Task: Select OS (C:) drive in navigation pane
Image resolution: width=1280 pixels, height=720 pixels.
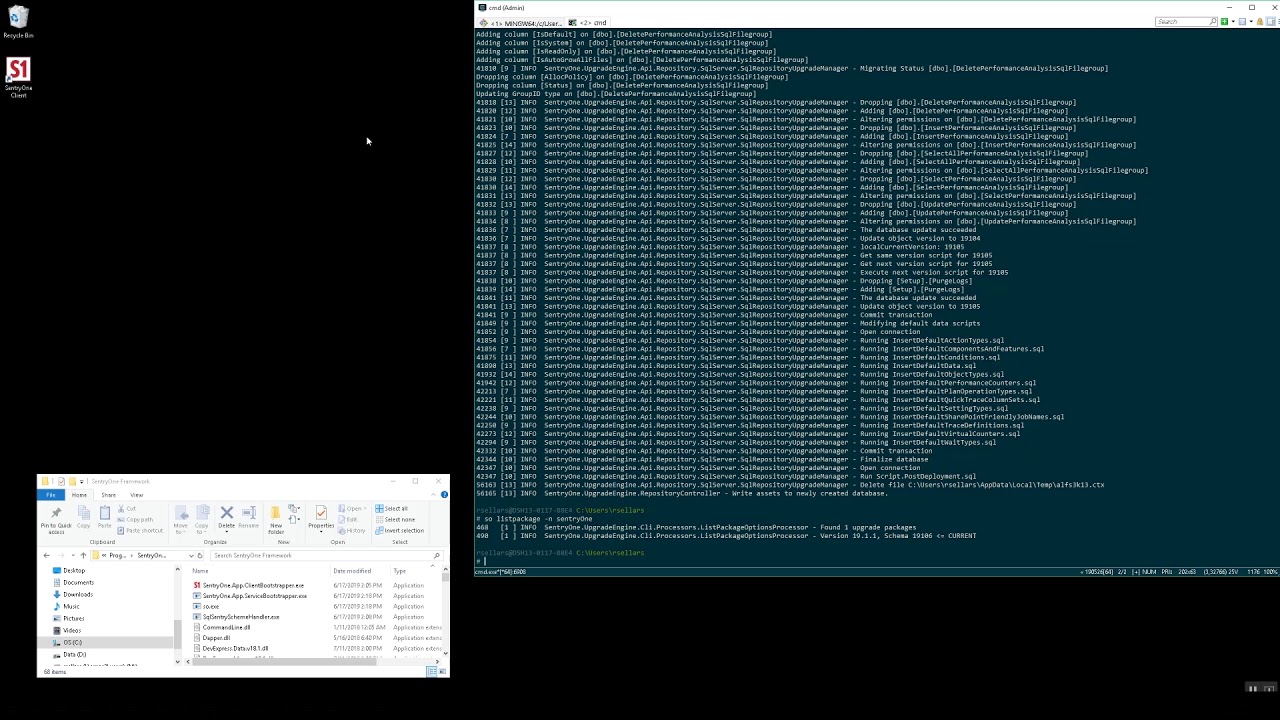Action: click(72, 642)
